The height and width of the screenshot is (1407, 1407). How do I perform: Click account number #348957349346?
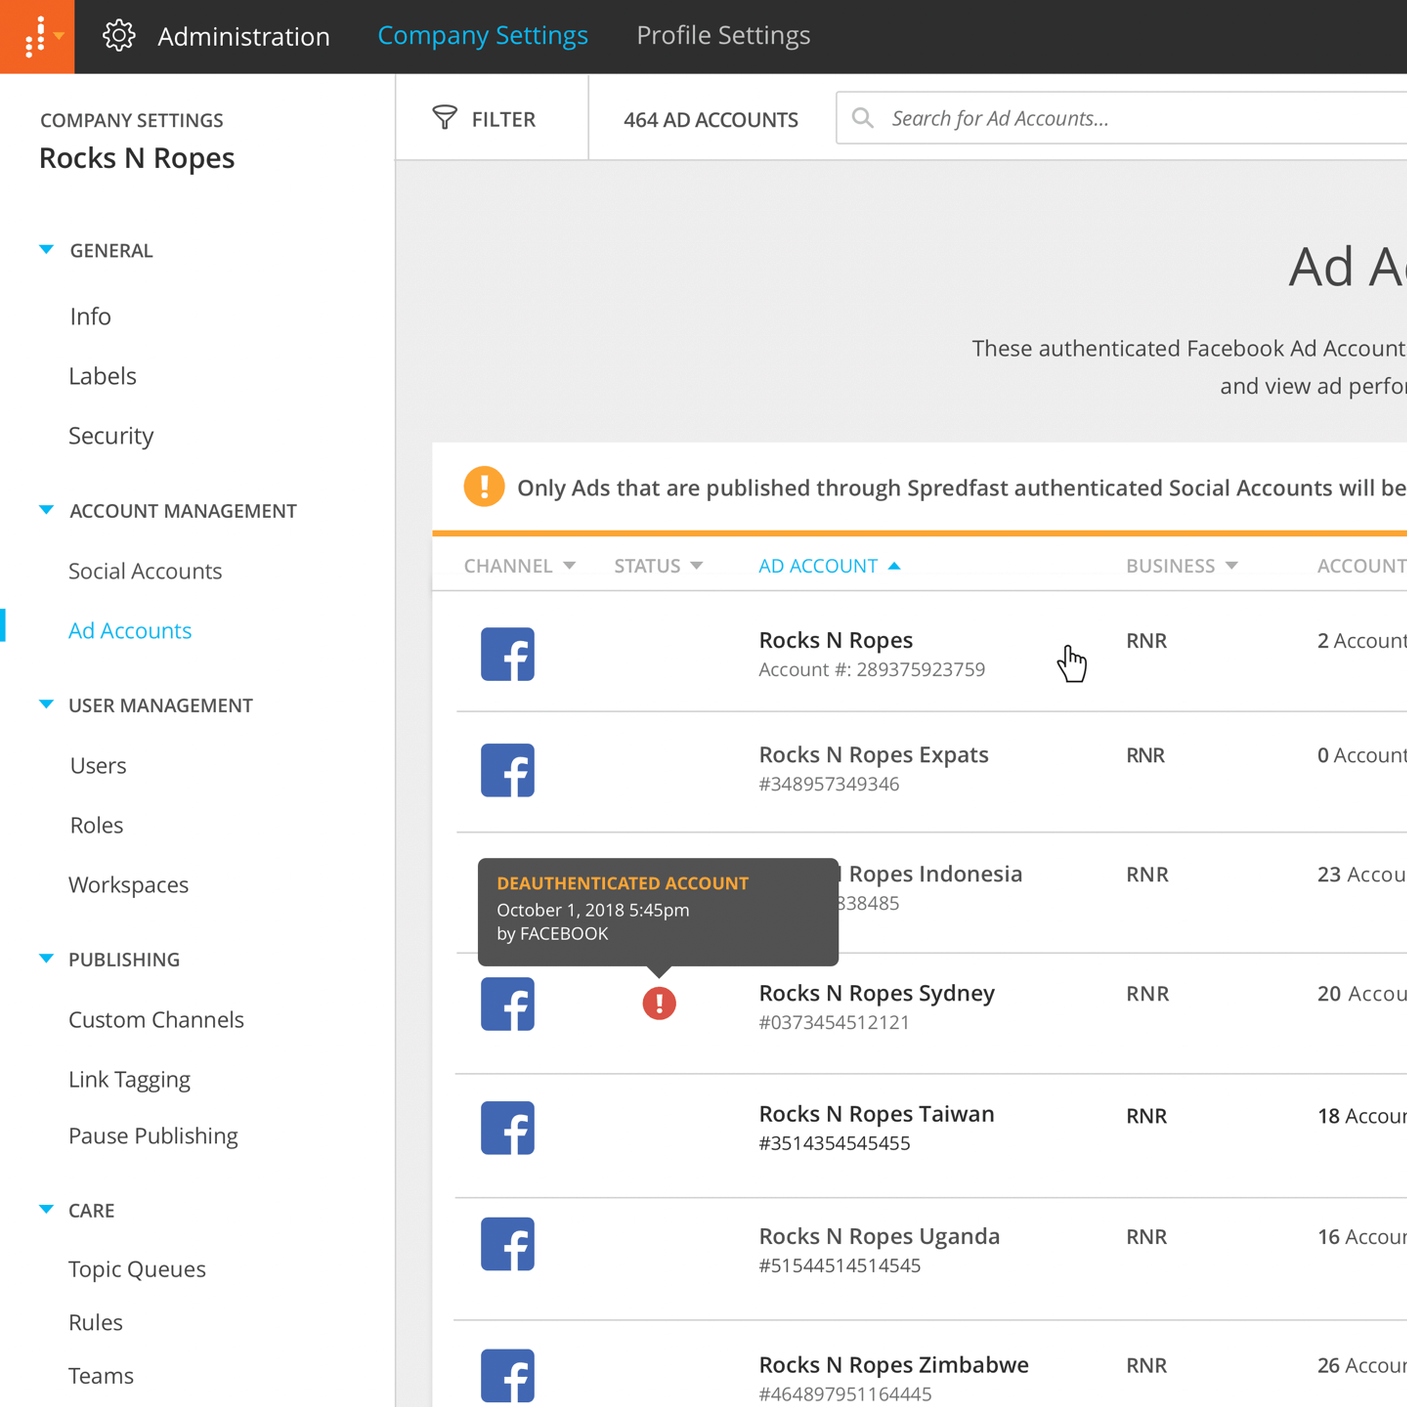(x=829, y=784)
